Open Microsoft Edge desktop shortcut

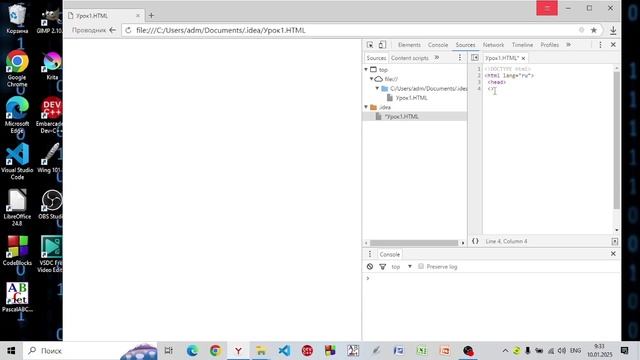click(17, 115)
